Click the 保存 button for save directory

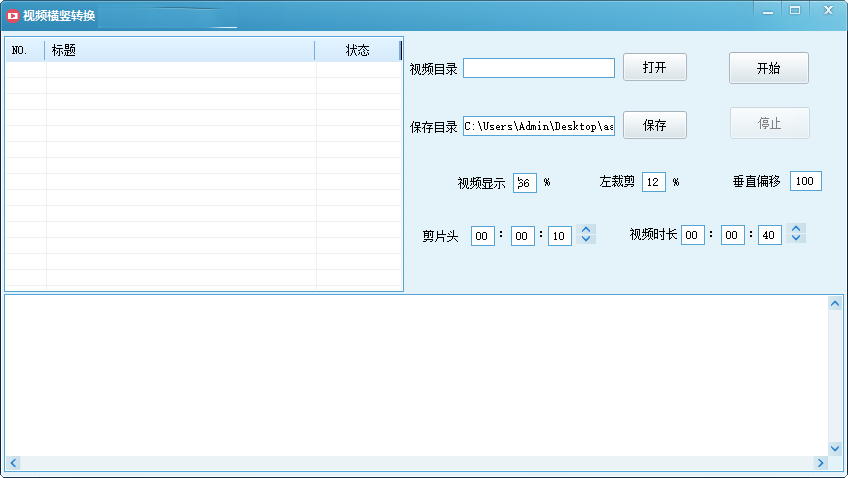654,125
